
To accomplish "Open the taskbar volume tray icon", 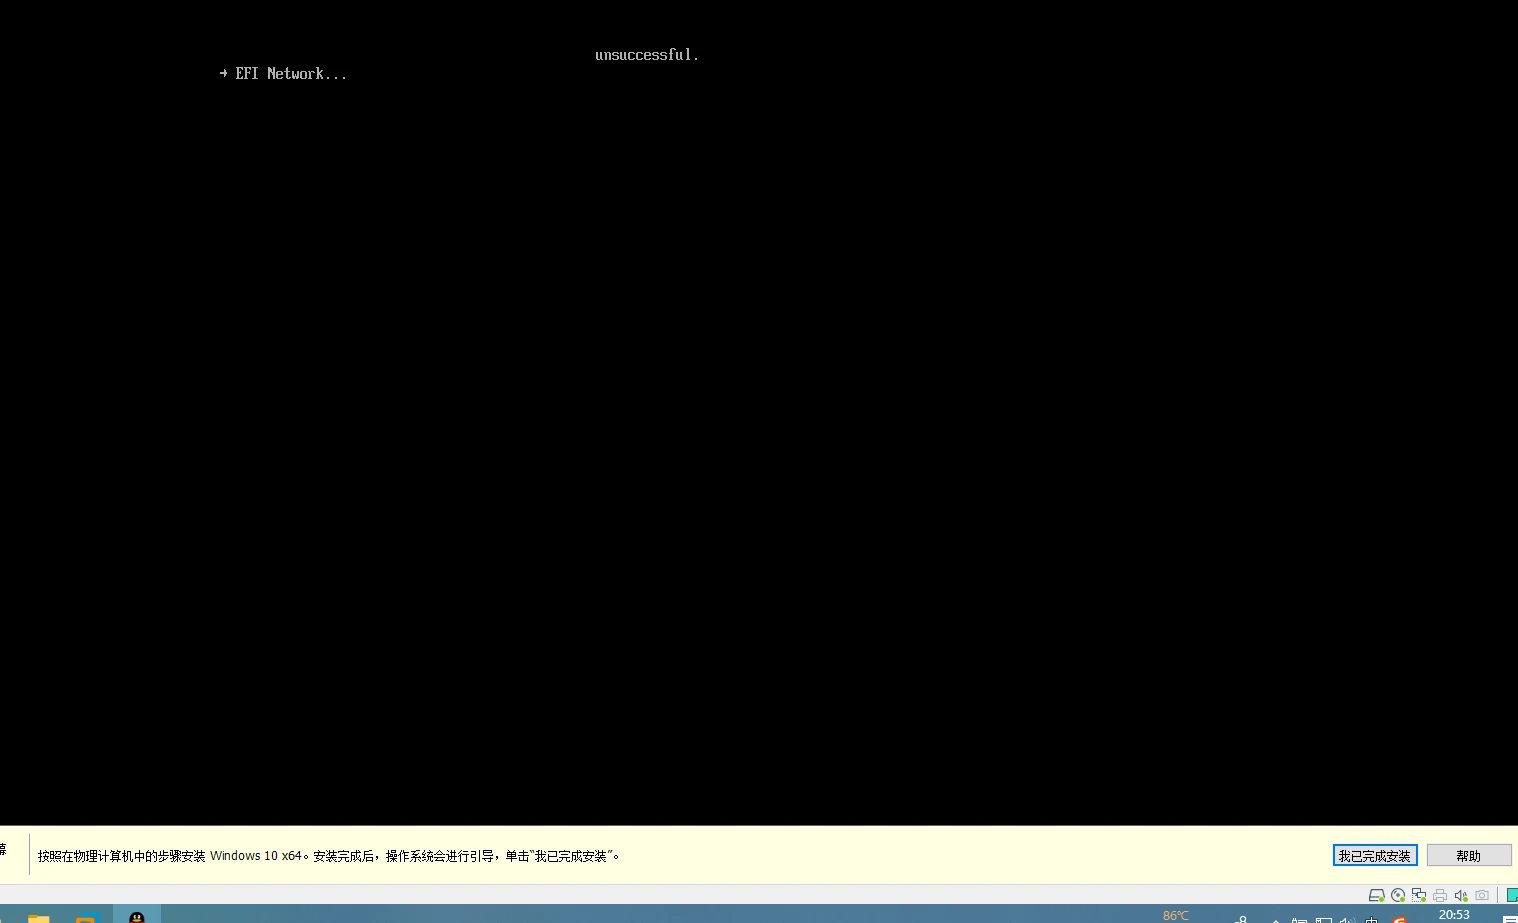I will [x=1347, y=919].
